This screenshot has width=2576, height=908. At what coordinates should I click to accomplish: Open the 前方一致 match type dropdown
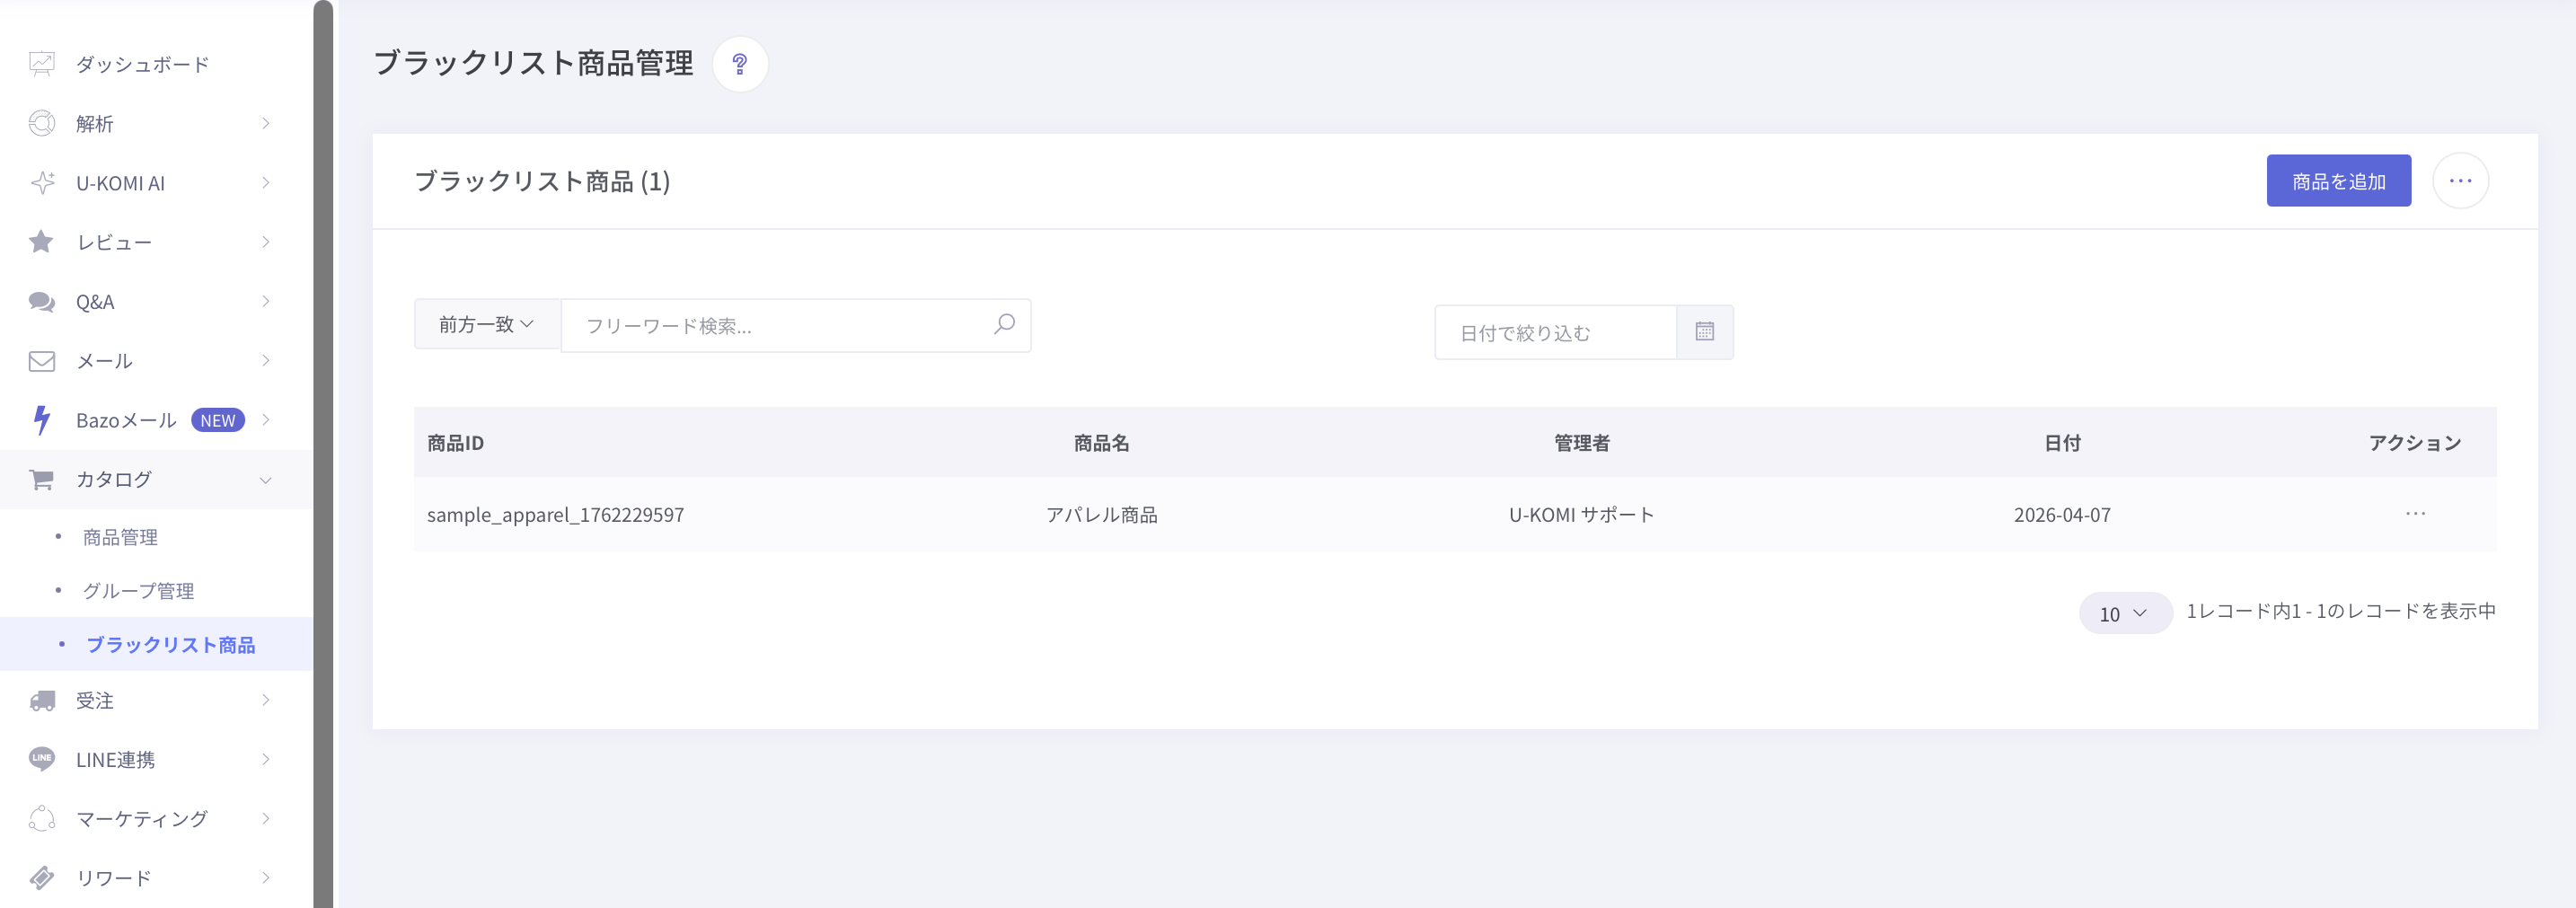point(487,324)
